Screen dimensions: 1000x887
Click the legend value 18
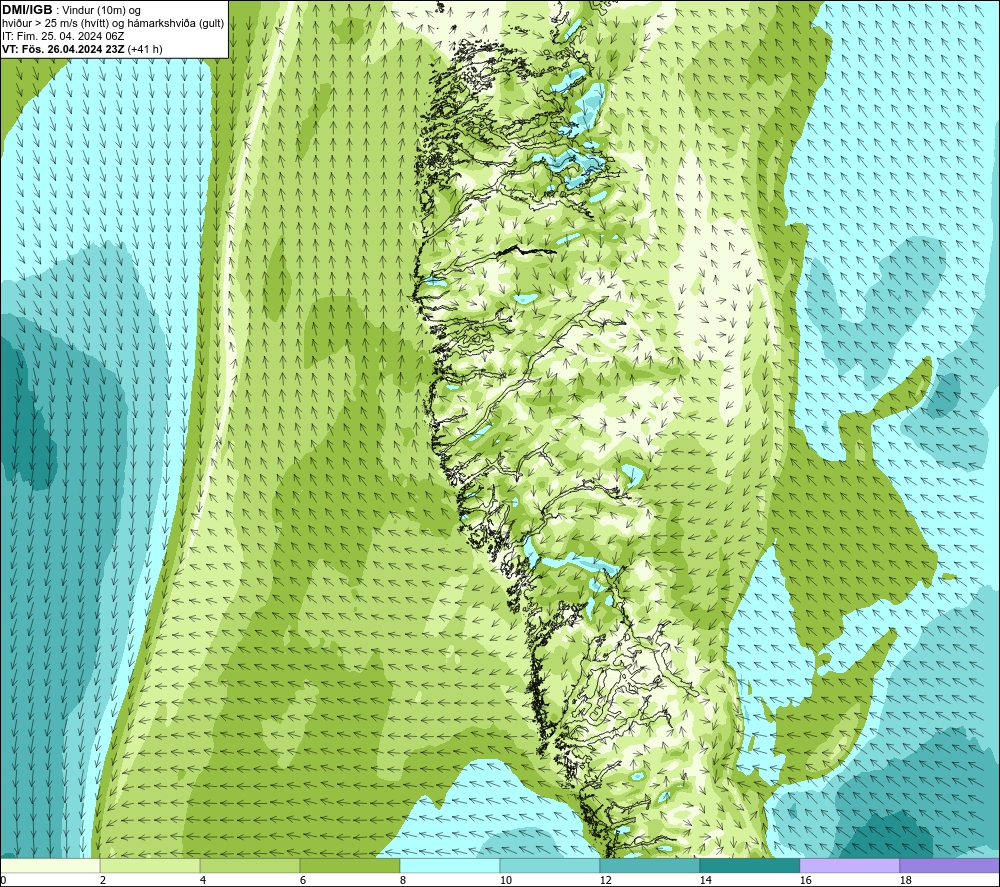click(905, 881)
